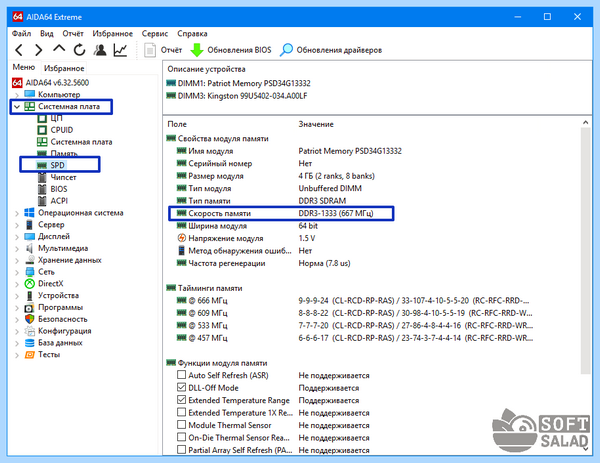
Task: Go back with the left arrow toolbar icon
Action: point(19,50)
